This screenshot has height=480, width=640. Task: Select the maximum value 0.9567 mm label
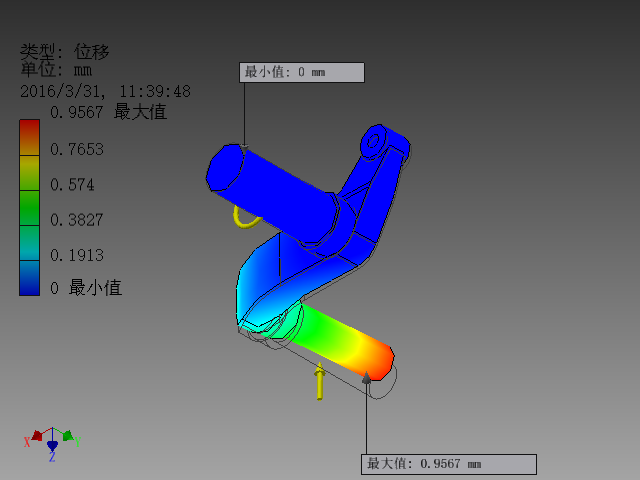click(x=449, y=464)
